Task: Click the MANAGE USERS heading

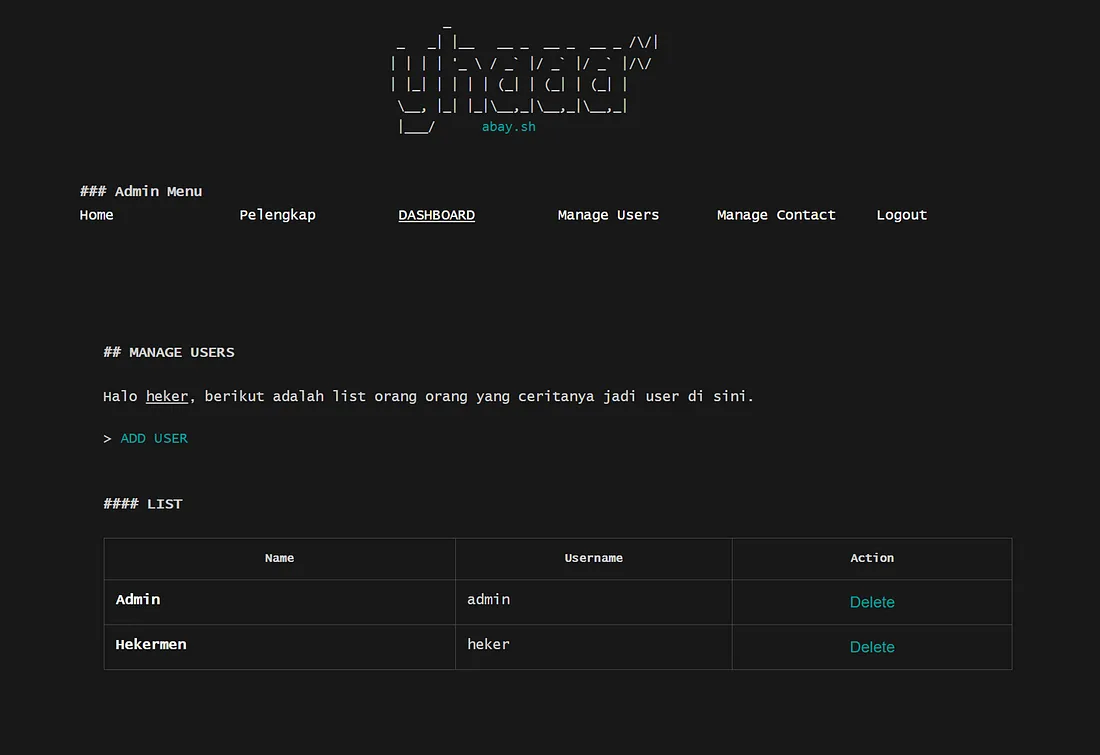Action: 169,352
